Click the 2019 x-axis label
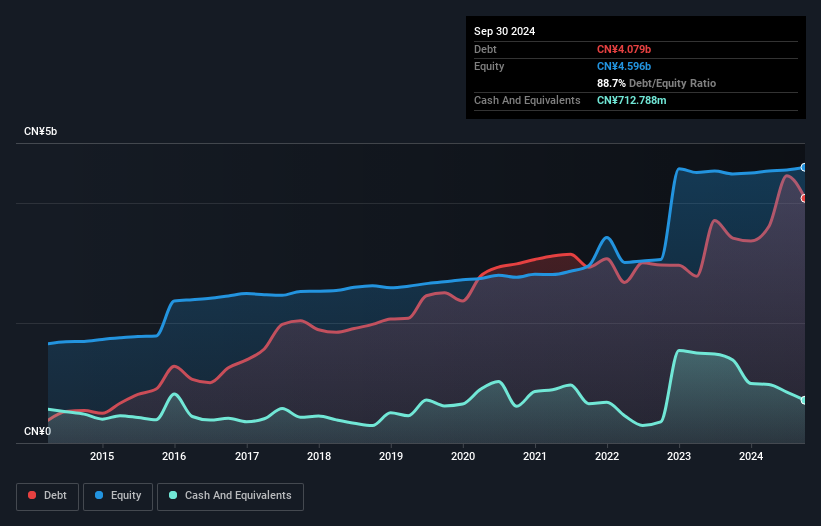 [x=391, y=456]
